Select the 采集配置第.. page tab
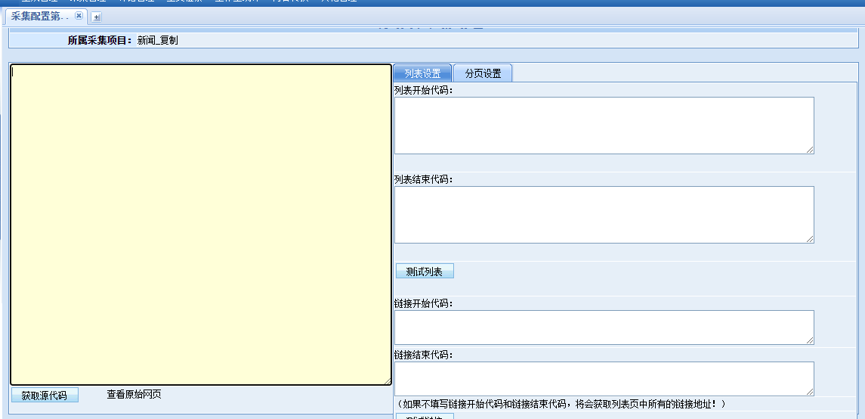 40,16
